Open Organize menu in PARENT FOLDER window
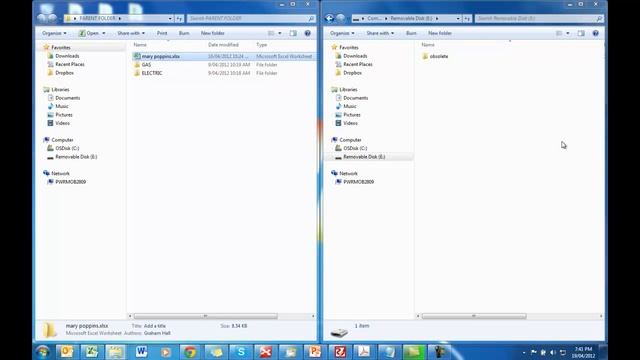 (x=54, y=33)
